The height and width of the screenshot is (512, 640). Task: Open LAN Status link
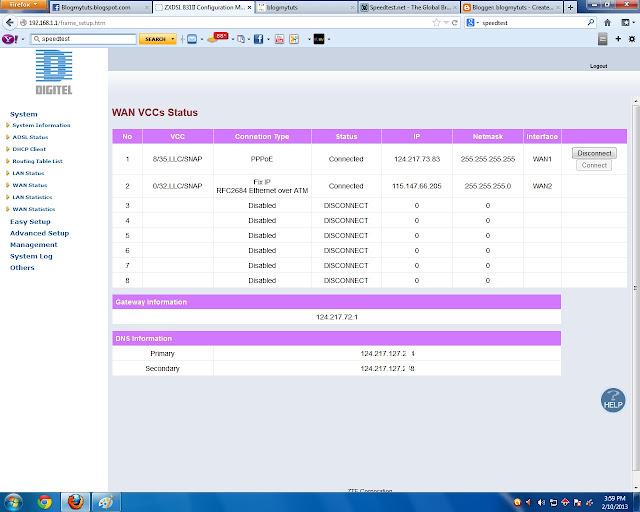tap(28, 173)
